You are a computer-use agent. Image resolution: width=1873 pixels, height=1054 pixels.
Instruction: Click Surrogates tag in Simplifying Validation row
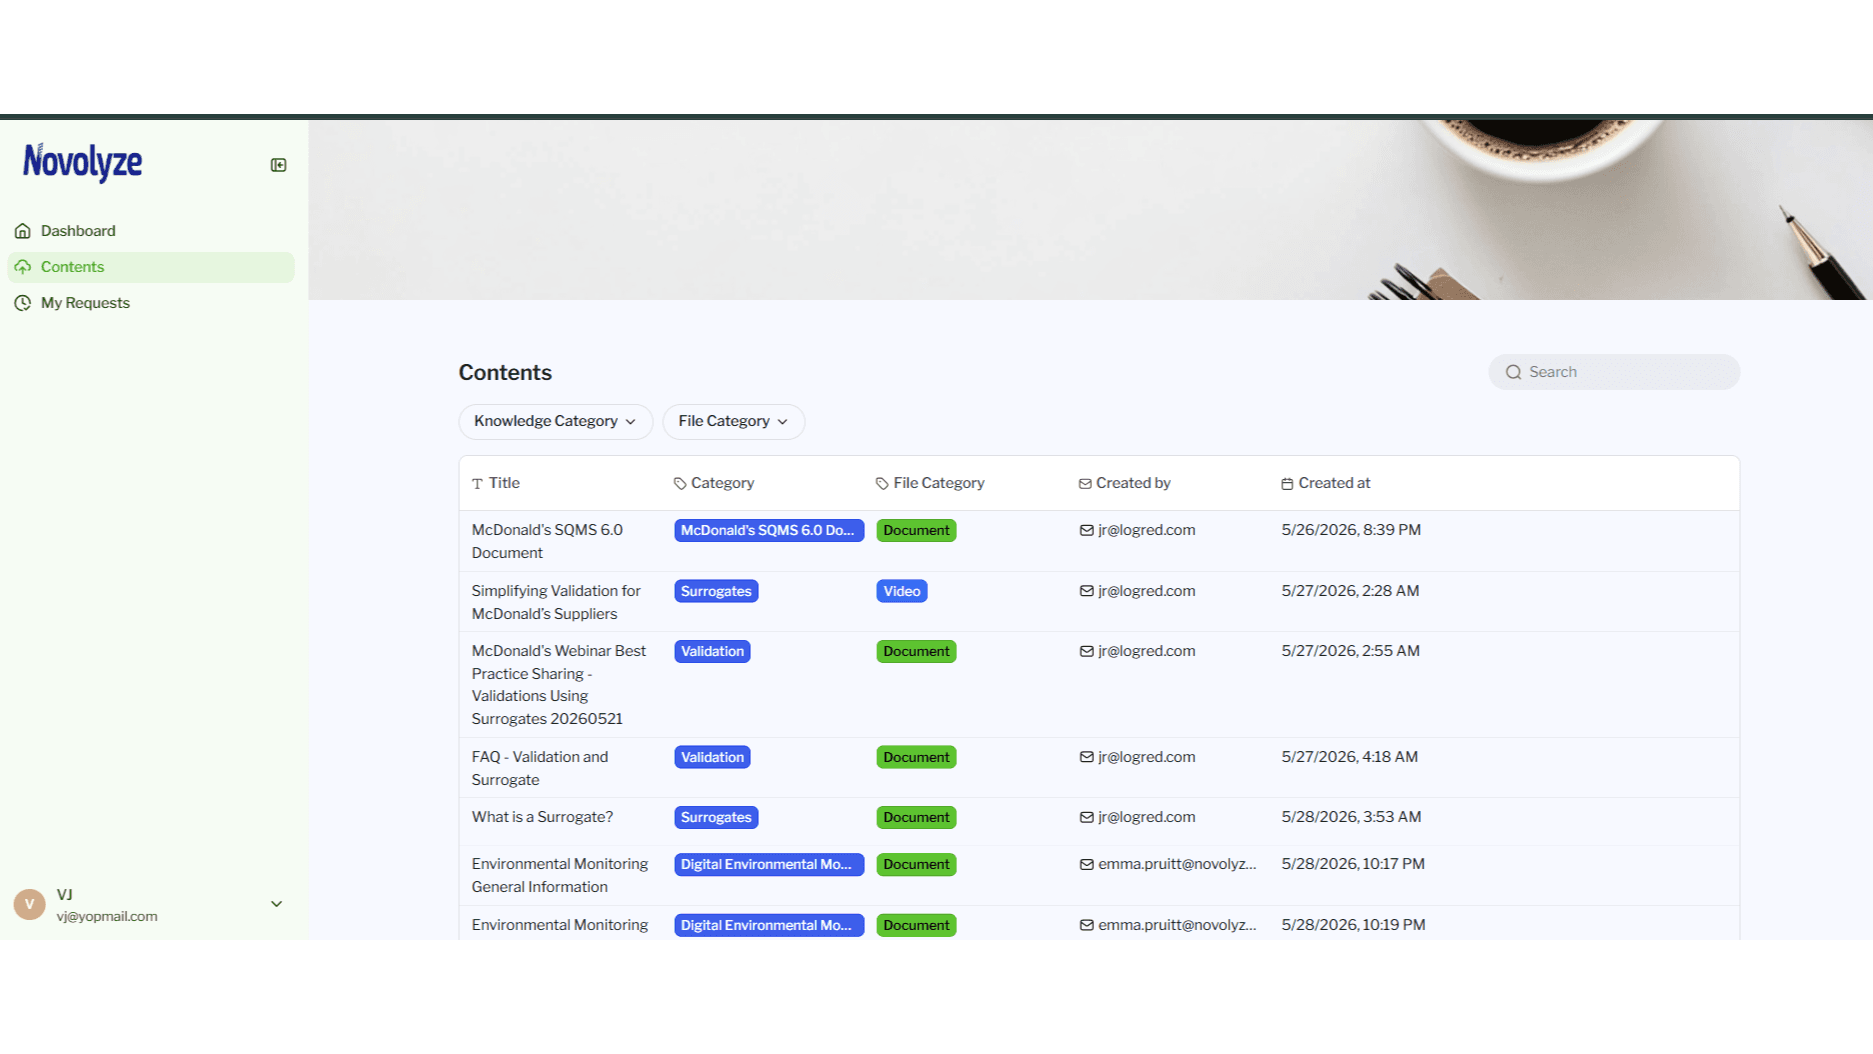pos(716,591)
